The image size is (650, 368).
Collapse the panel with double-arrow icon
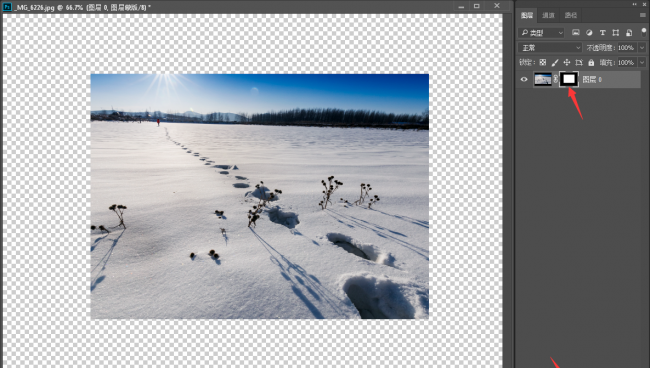(x=635, y=4)
